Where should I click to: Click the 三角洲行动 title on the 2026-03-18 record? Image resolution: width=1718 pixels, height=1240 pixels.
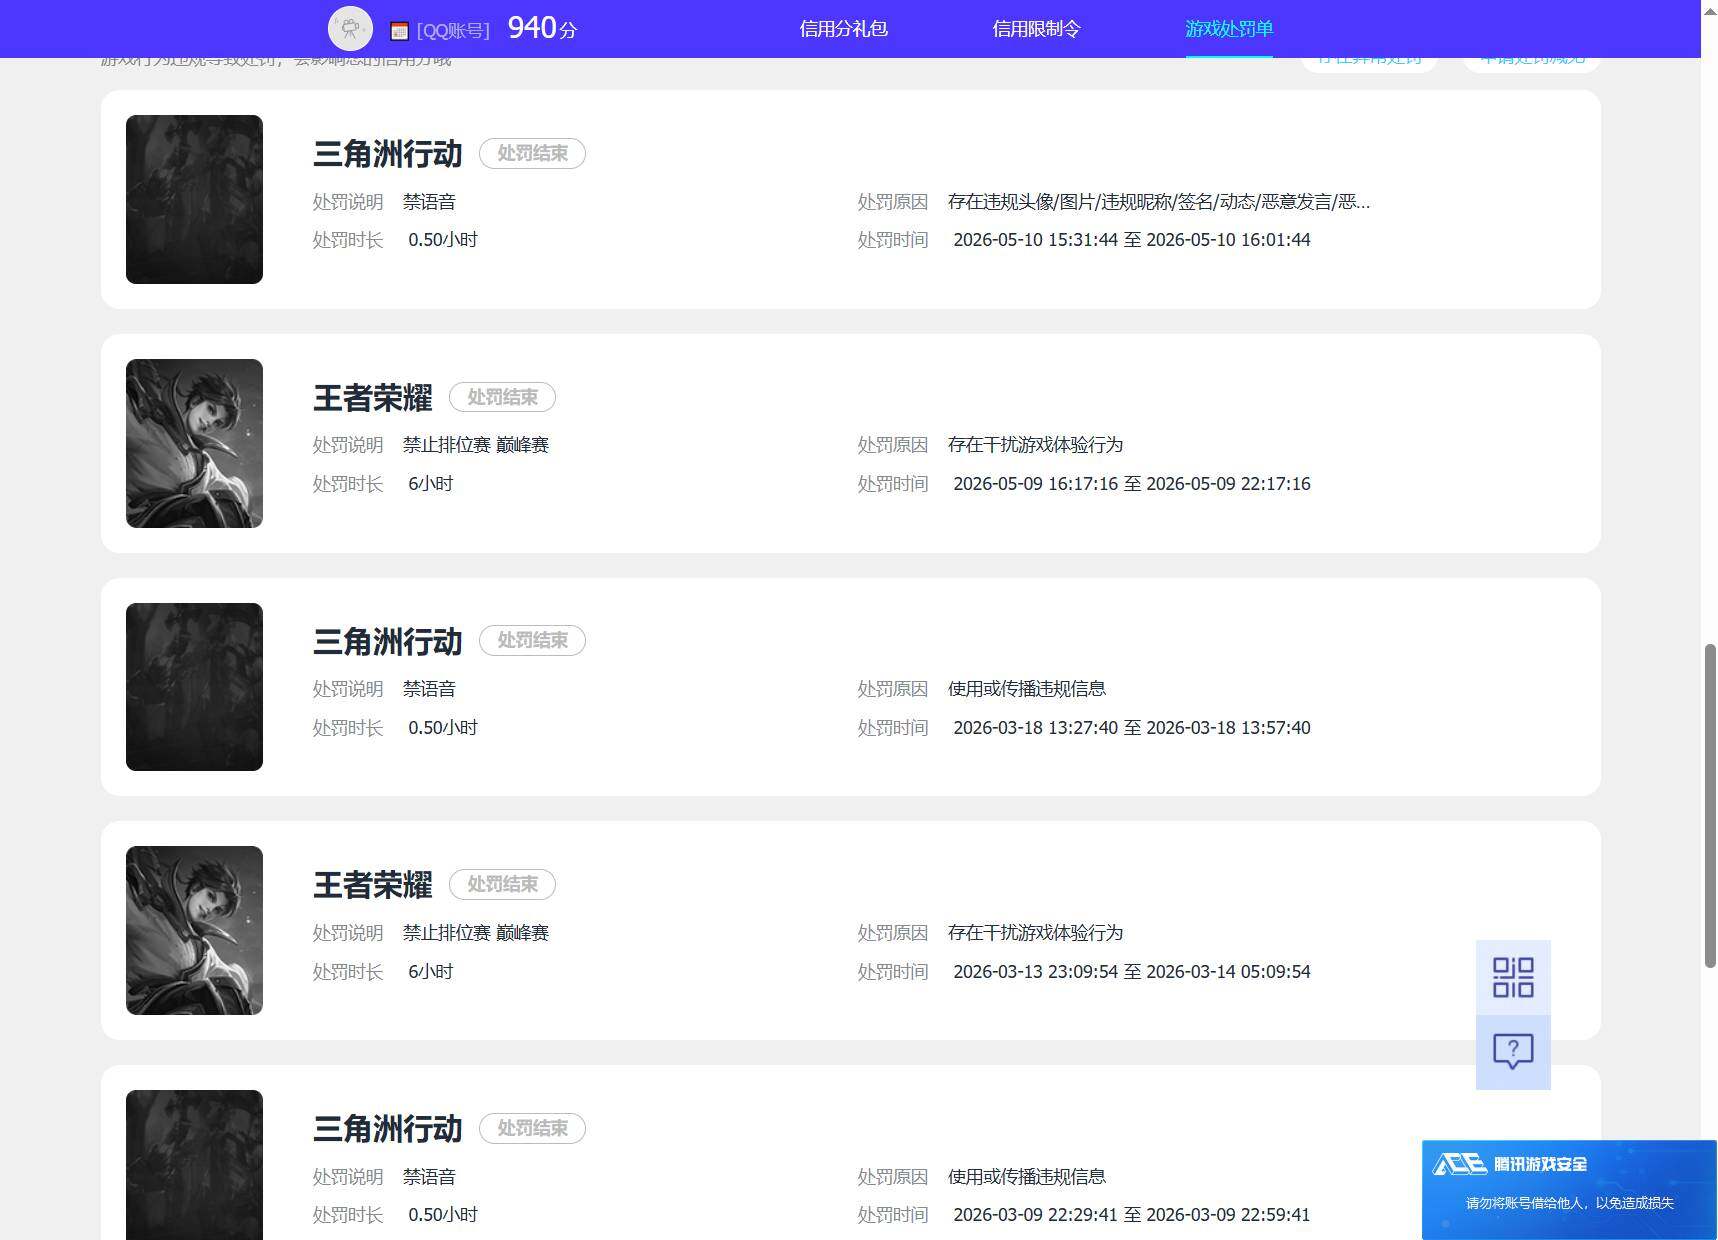tap(387, 641)
